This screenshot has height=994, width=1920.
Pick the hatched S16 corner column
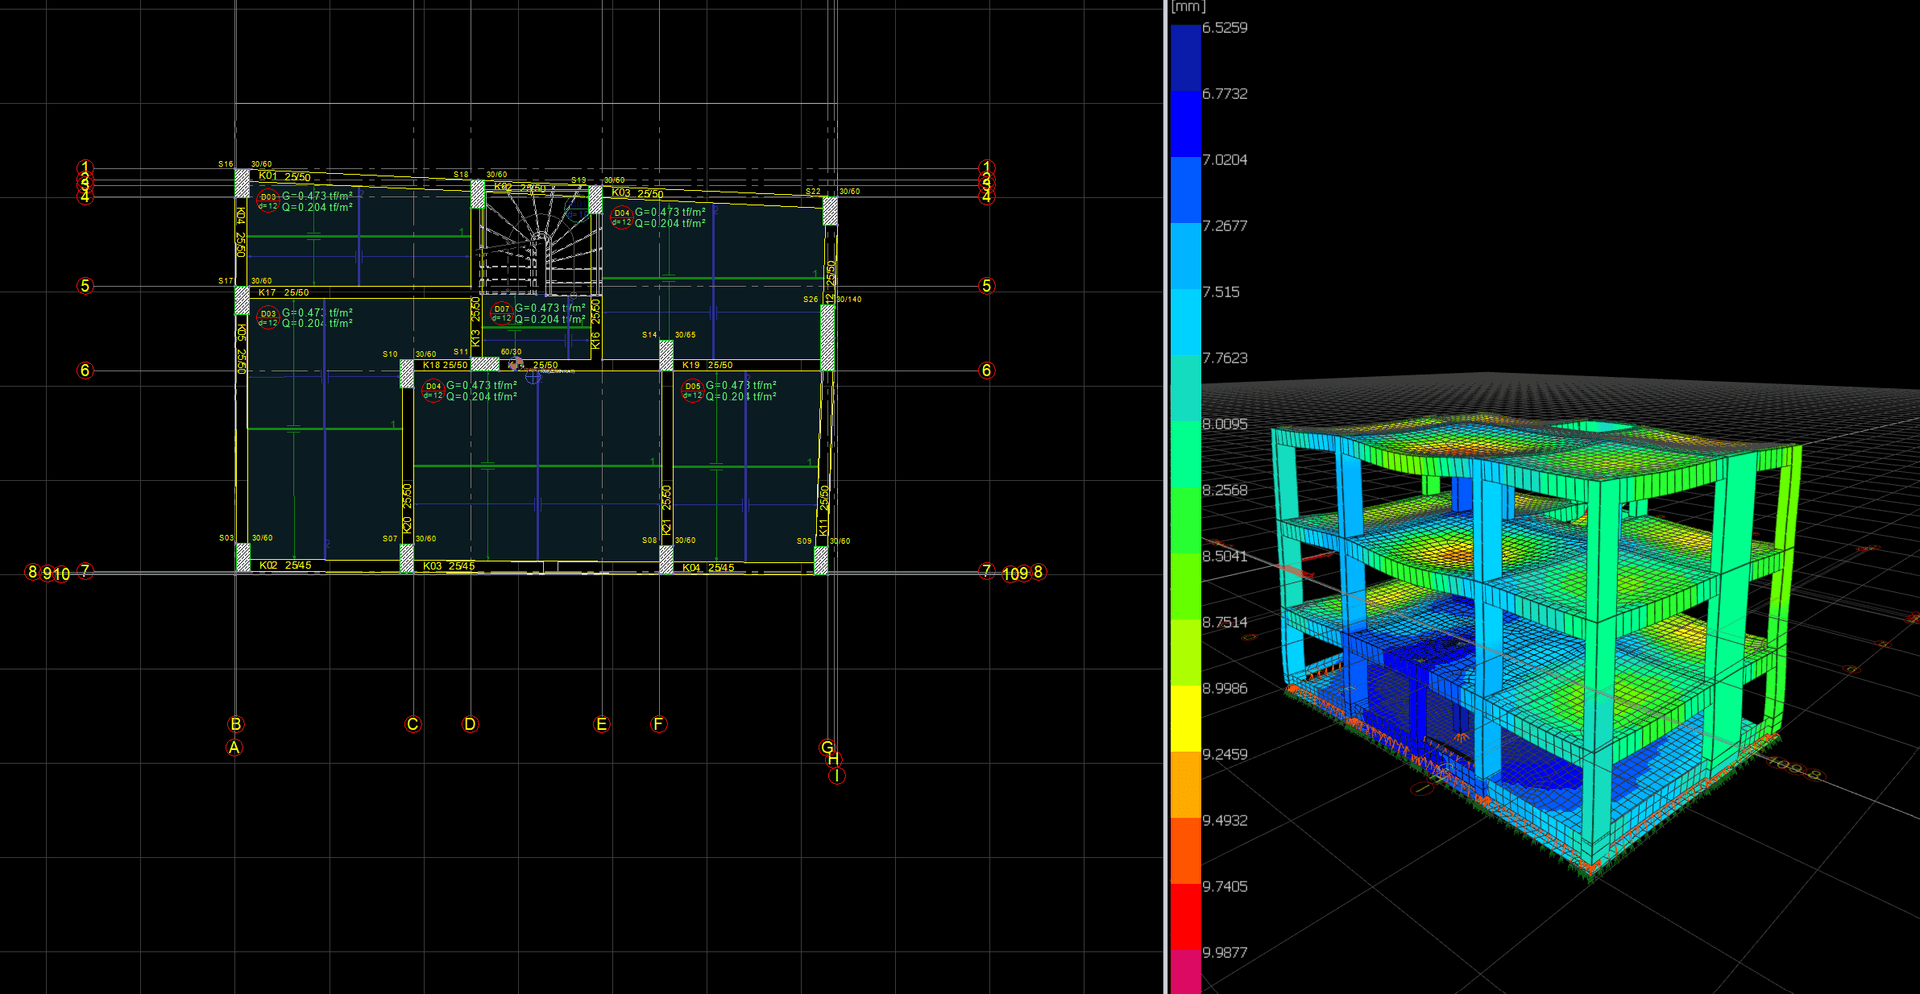tap(242, 183)
